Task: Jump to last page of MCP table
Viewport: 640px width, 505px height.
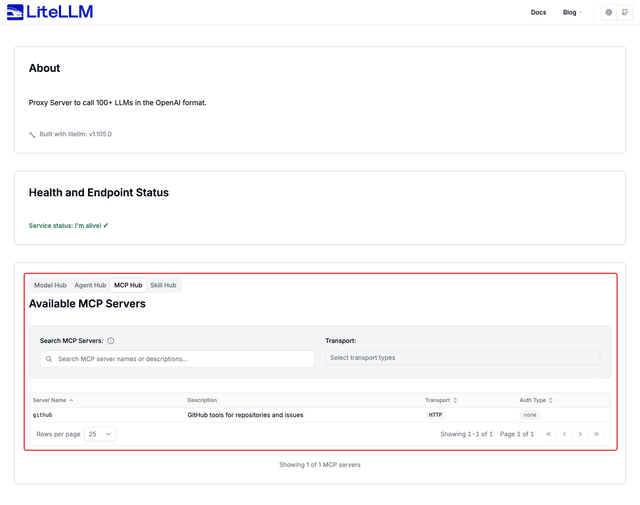Action: (596, 434)
